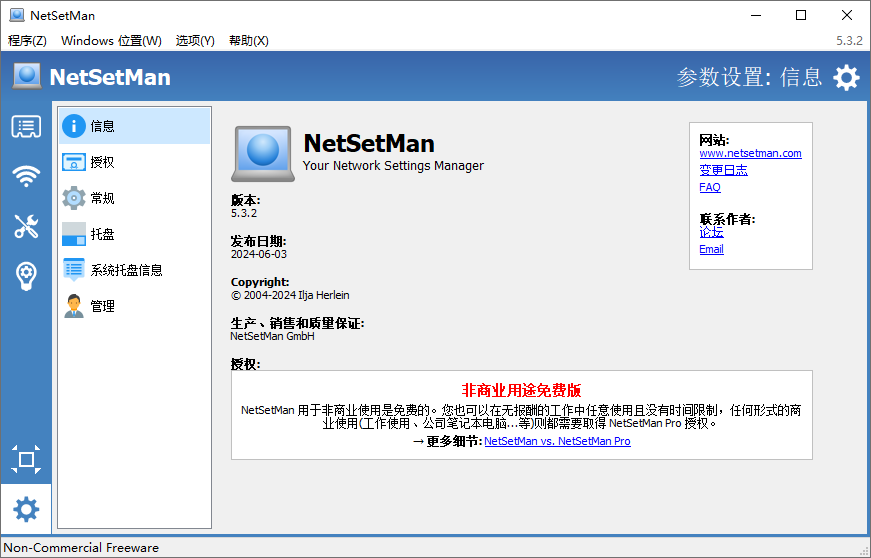Open the 系统托盘信息 section

click(x=134, y=270)
